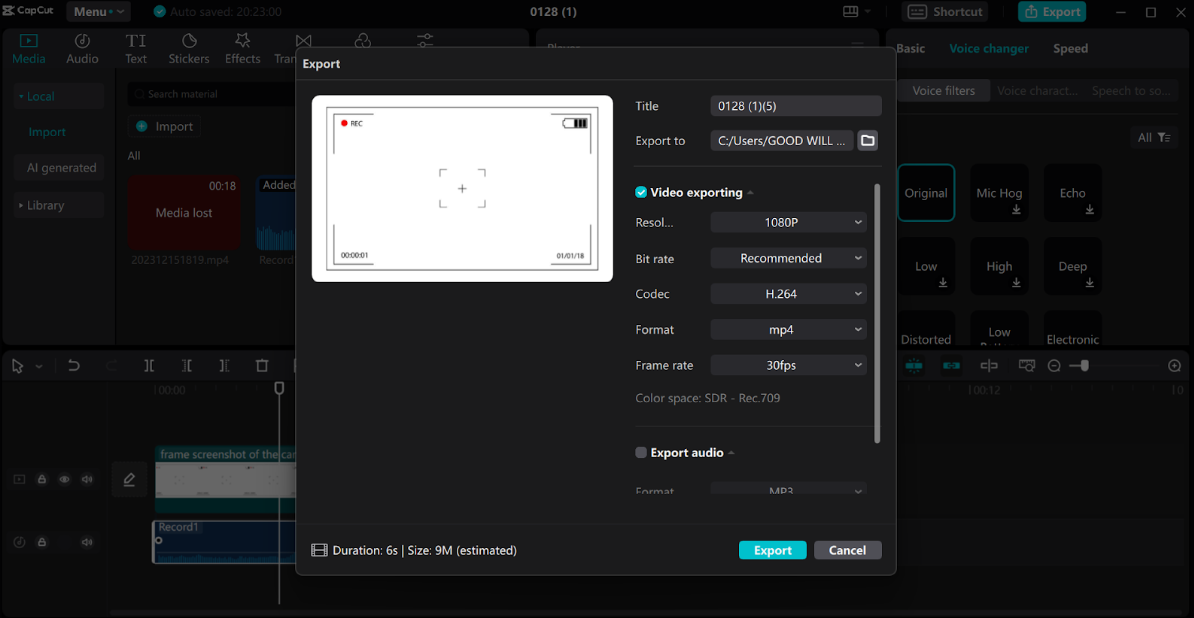Open the folder browse icon beside Export to
Image resolution: width=1194 pixels, height=618 pixels.
coord(867,141)
